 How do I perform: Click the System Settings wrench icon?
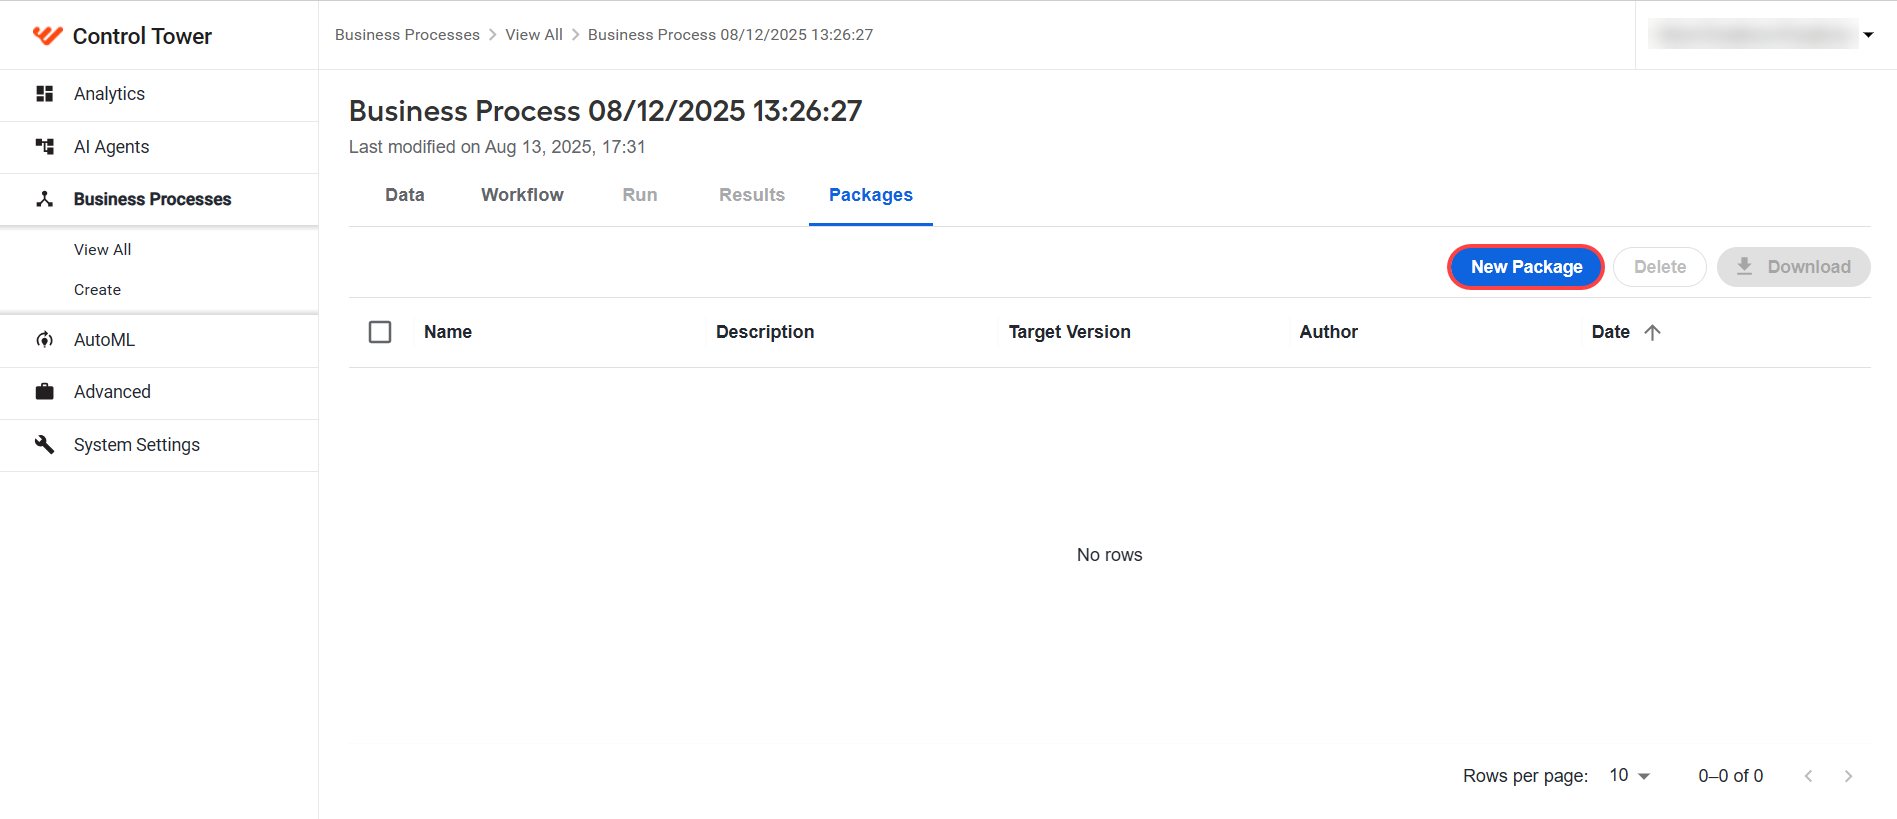44,444
